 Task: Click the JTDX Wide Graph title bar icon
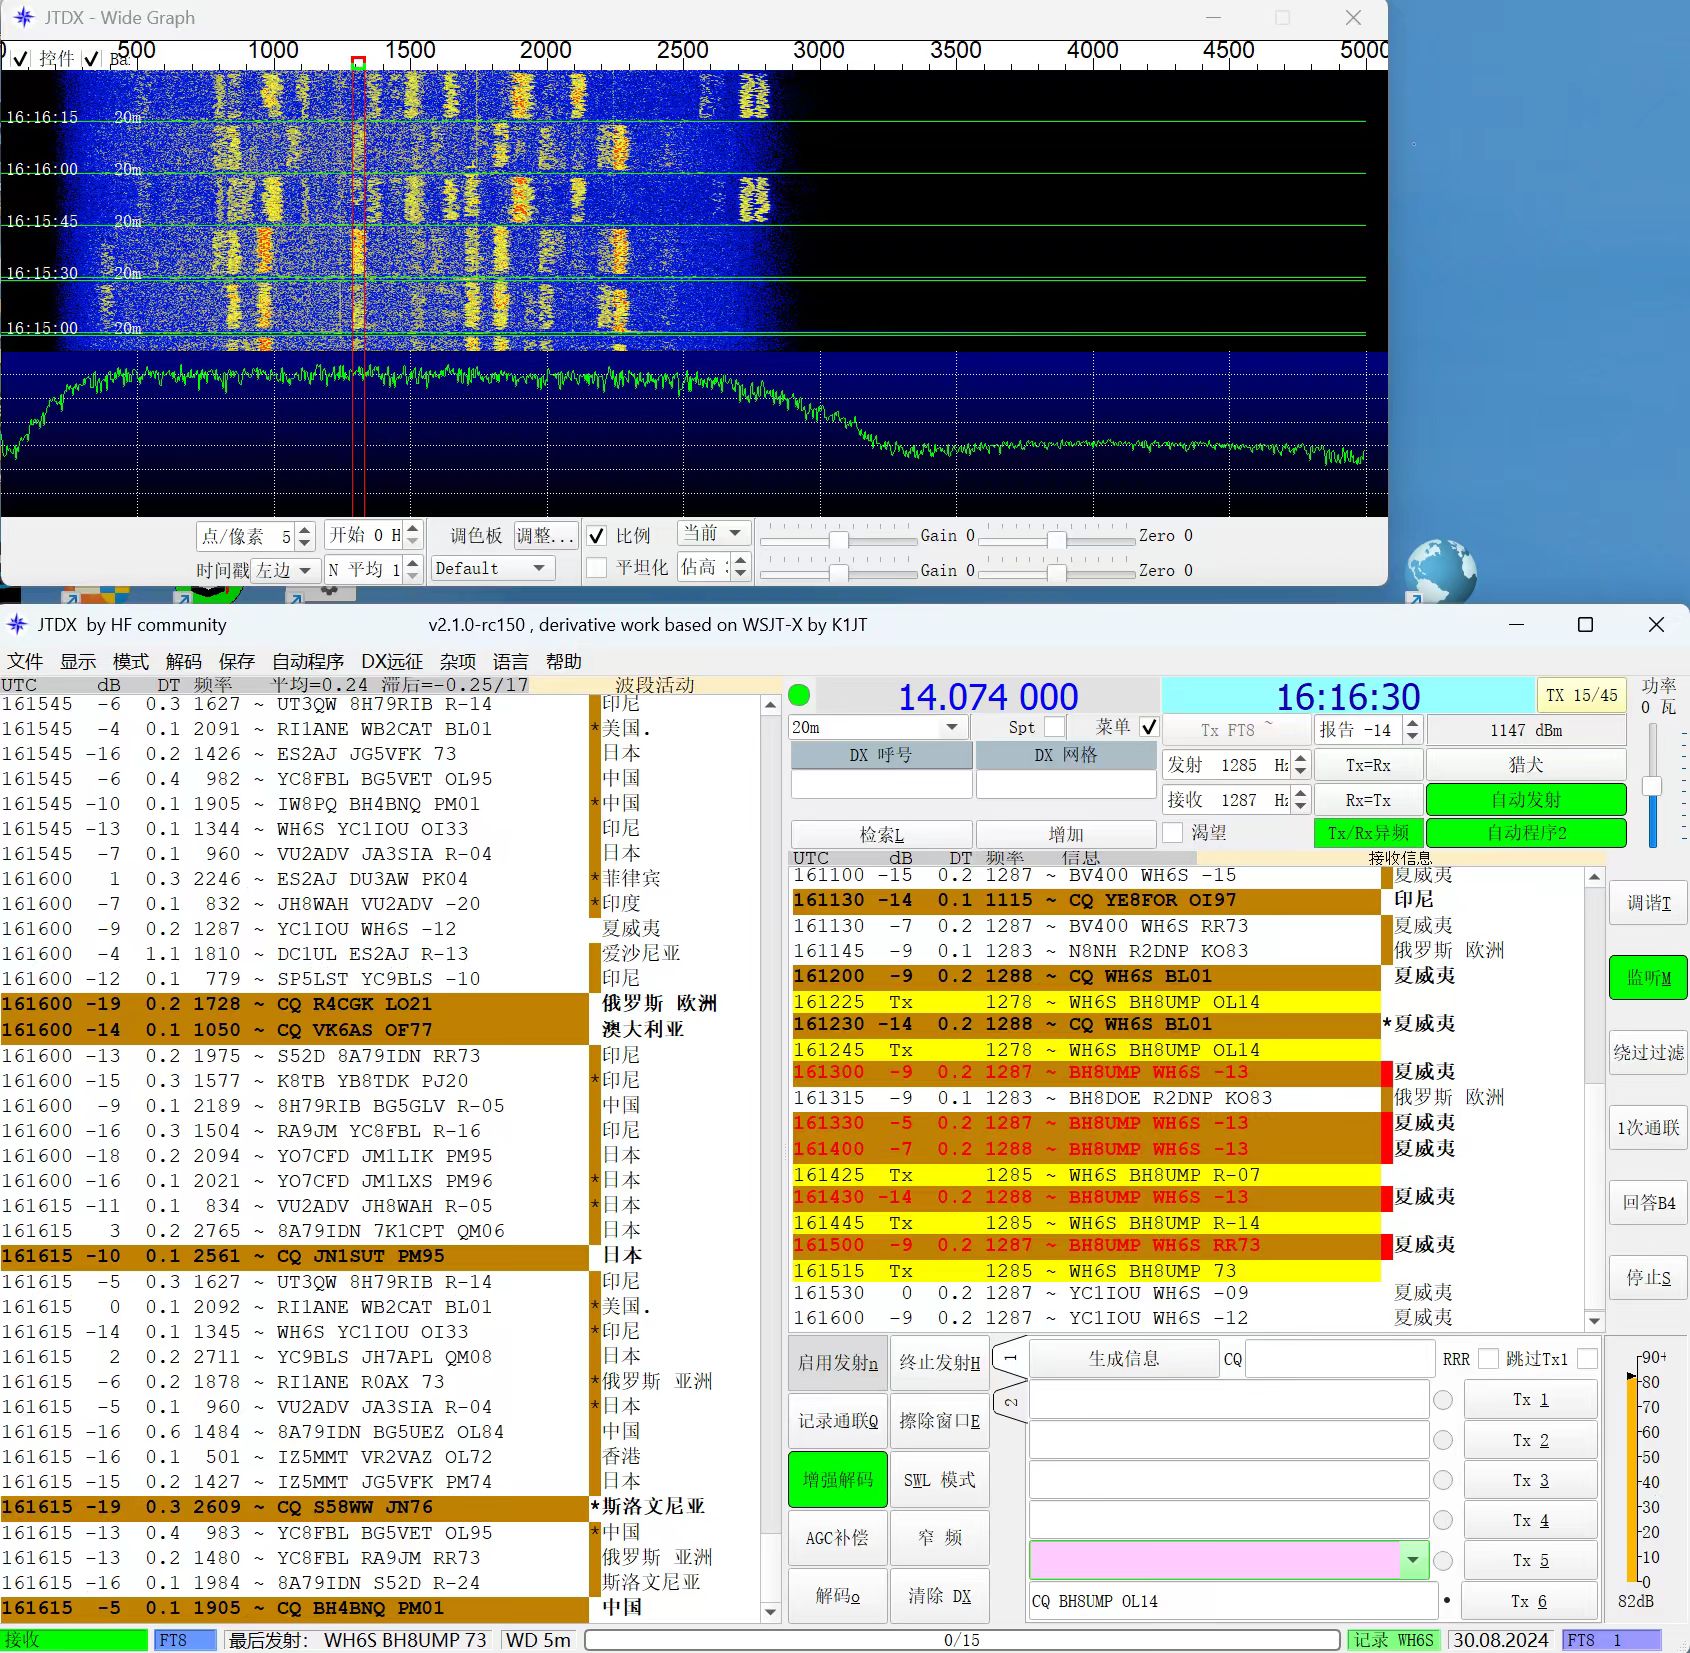pos(22,17)
